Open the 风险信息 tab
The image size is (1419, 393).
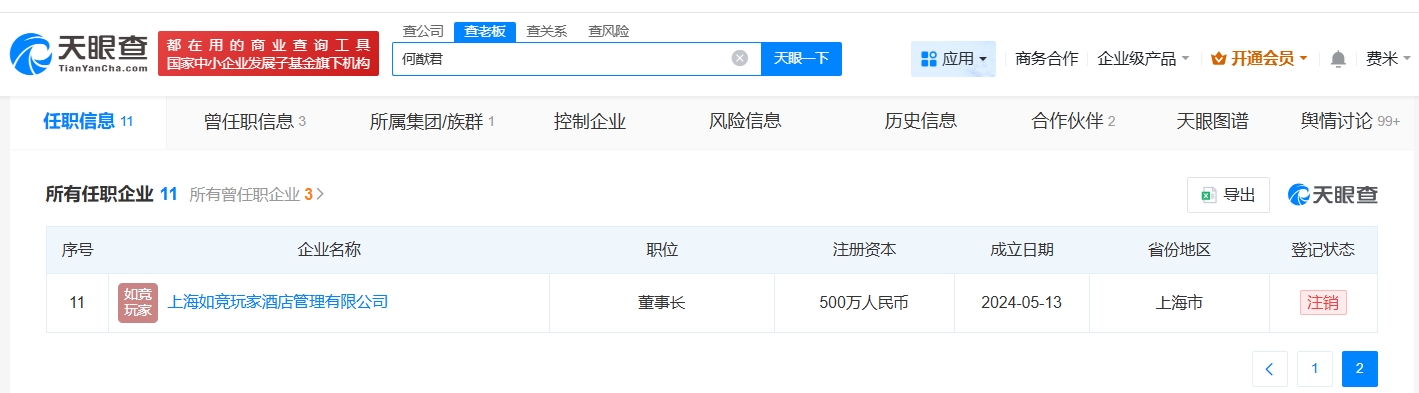(x=745, y=122)
